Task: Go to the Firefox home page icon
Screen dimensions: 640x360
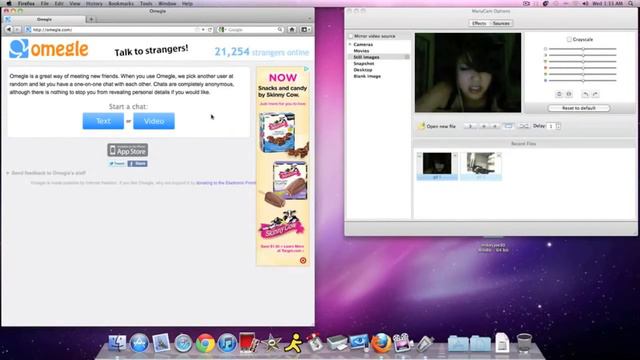Action: coord(292,29)
